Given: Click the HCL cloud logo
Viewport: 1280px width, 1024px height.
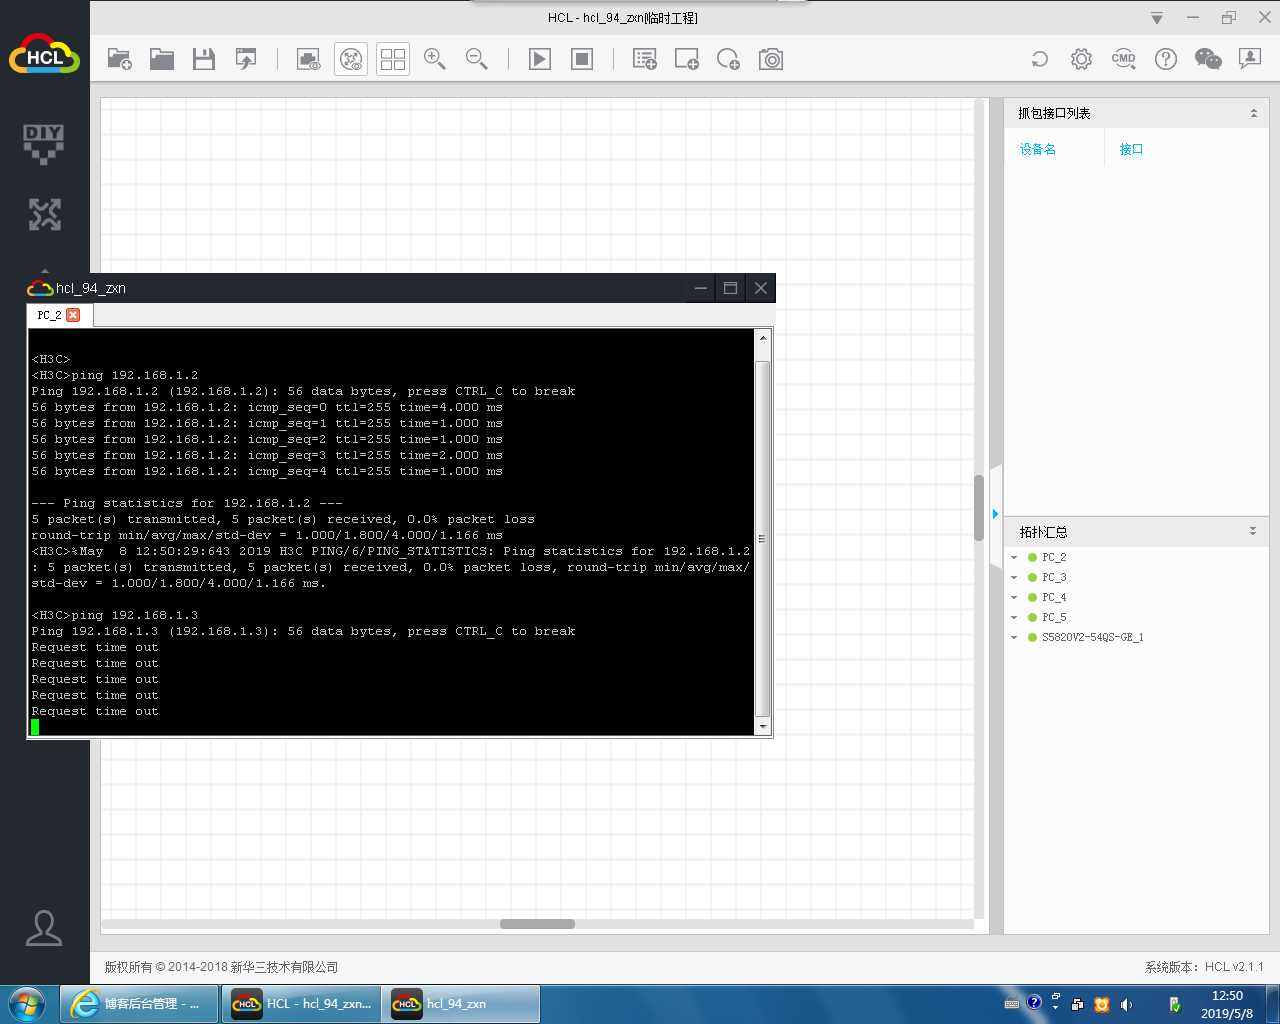Looking at the screenshot, I should 44,56.
